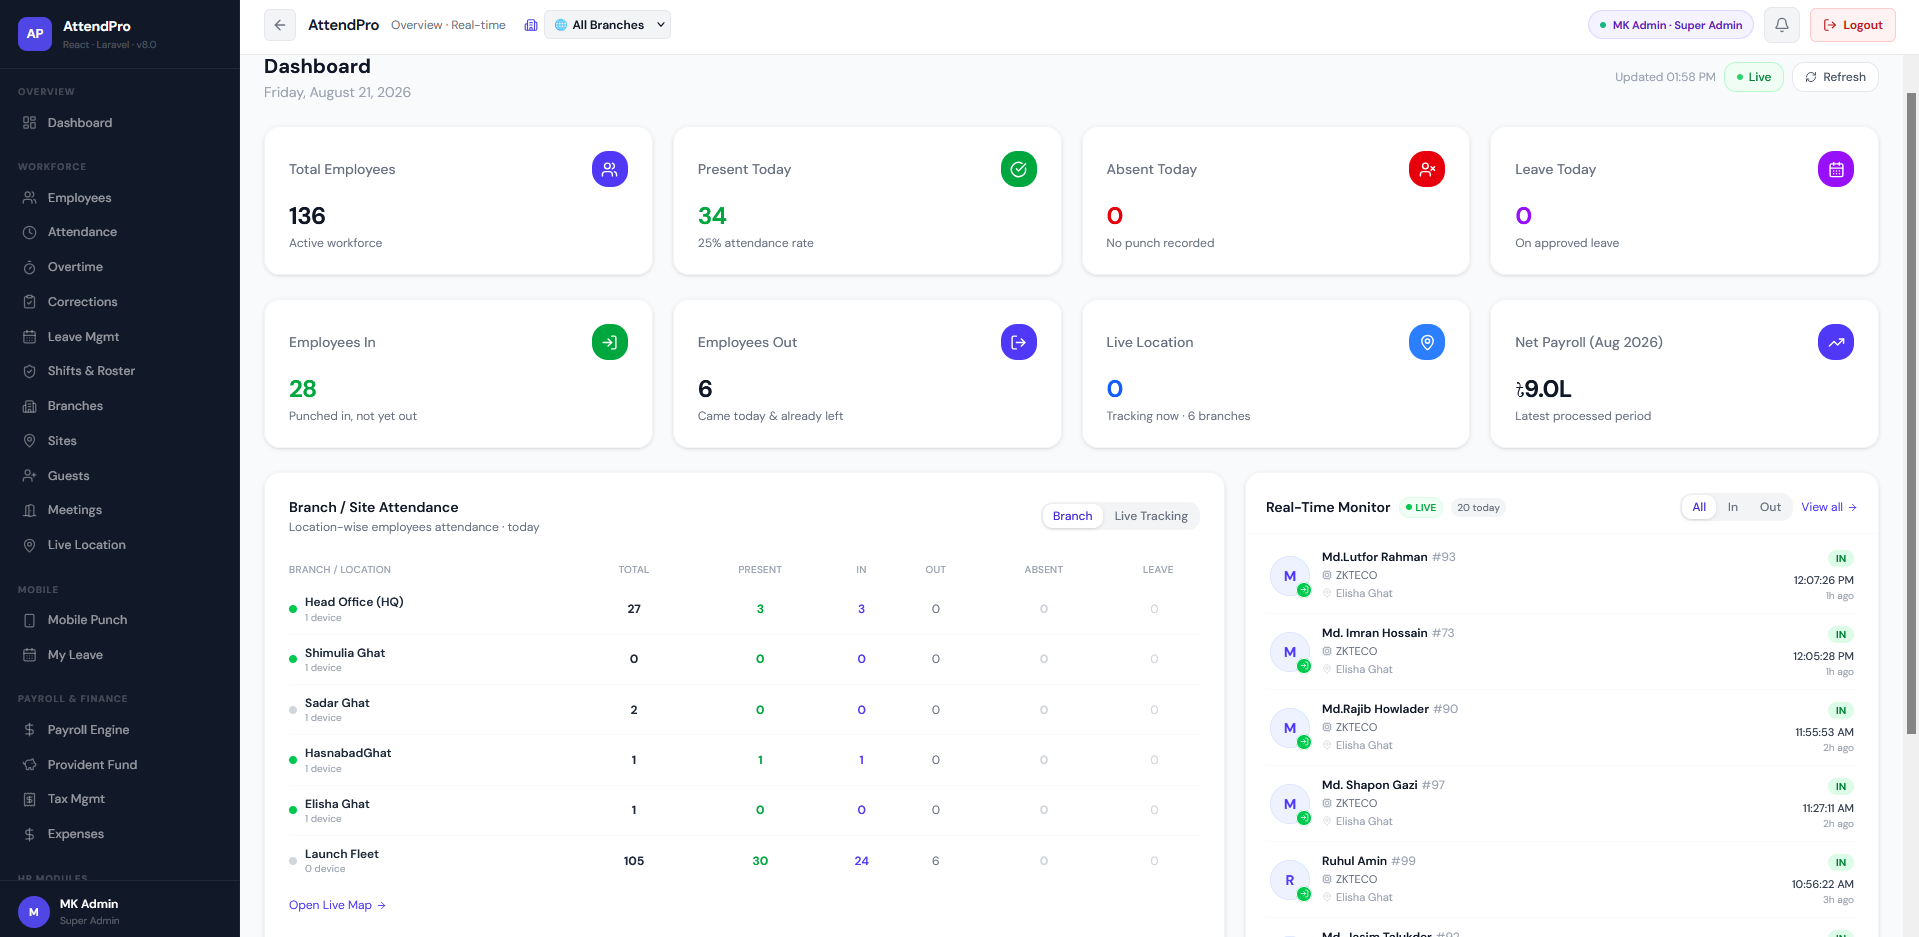This screenshot has height=937, width=1919.
Task: Click Ruhul Amin's R avatar
Action: coord(1290,880)
